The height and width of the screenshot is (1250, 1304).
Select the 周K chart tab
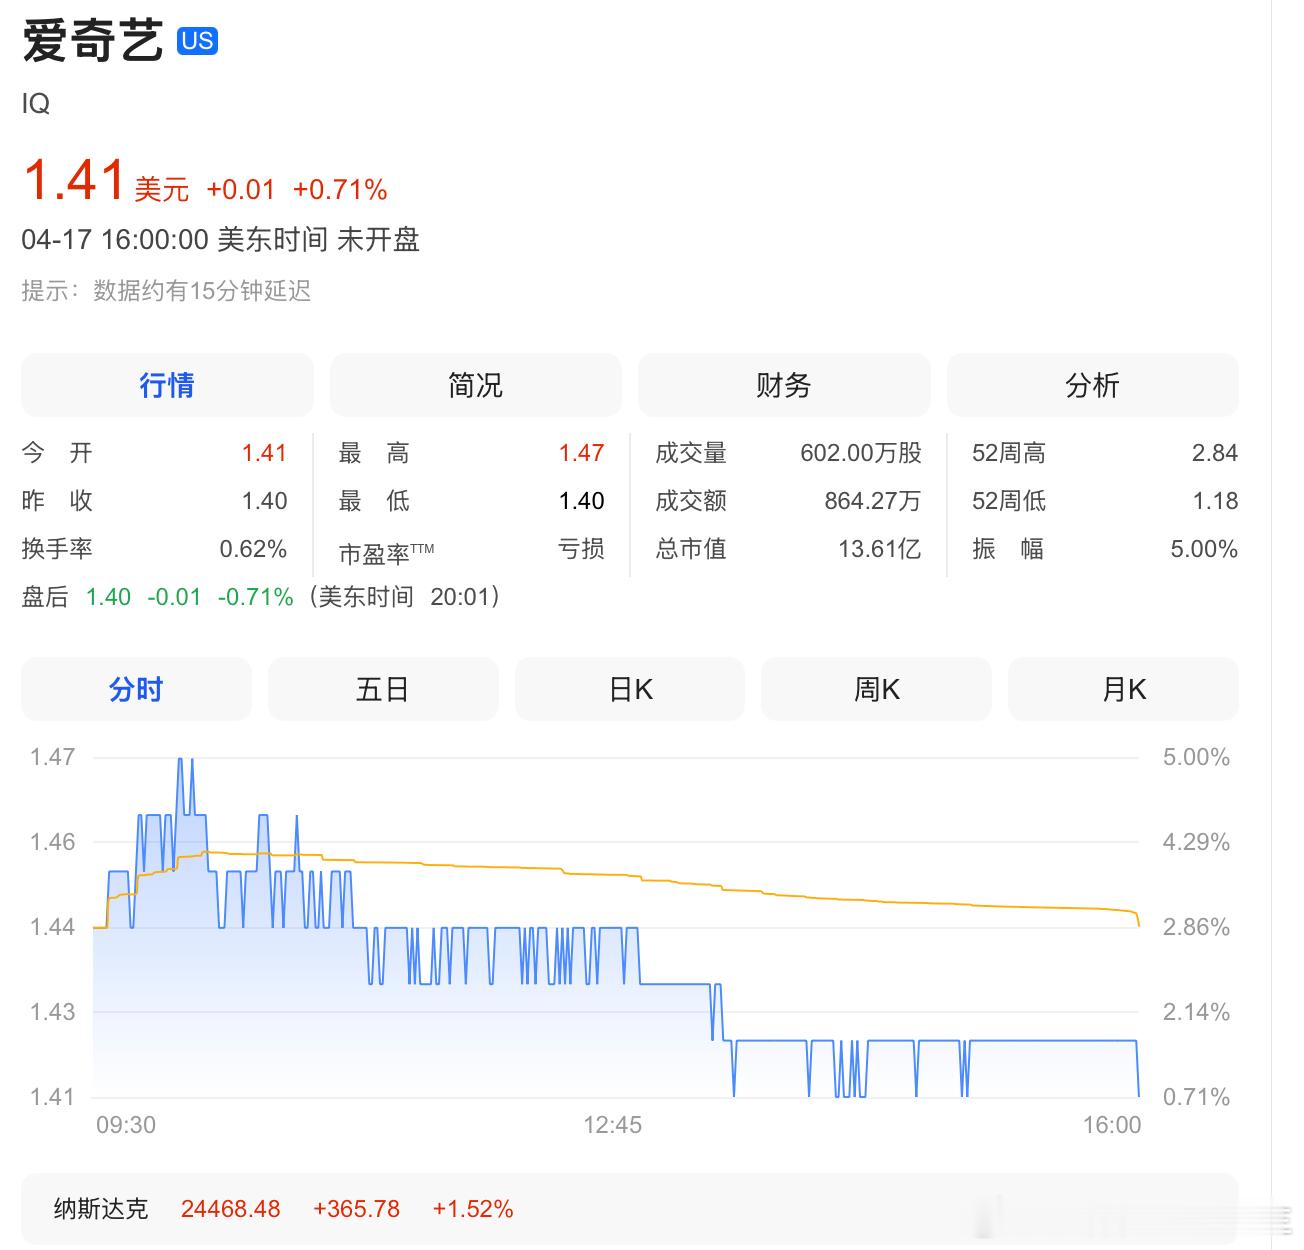click(x=876, y=689)
